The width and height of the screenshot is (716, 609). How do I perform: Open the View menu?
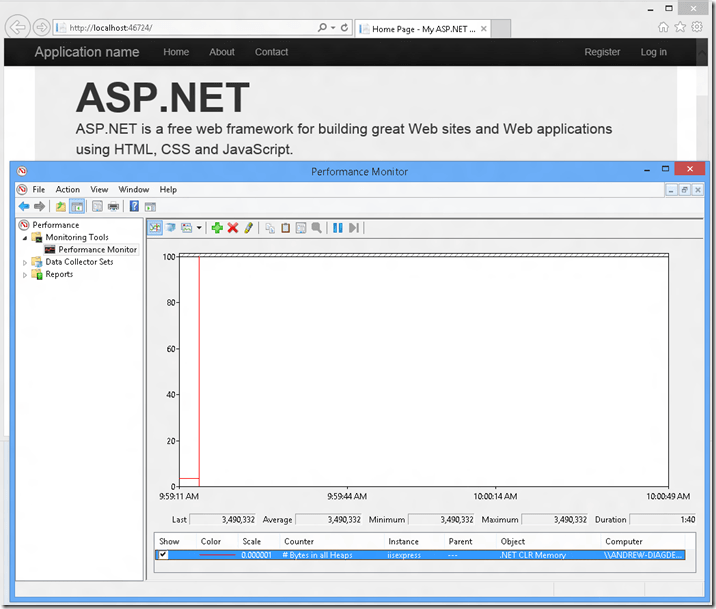[x=99, y=189]
